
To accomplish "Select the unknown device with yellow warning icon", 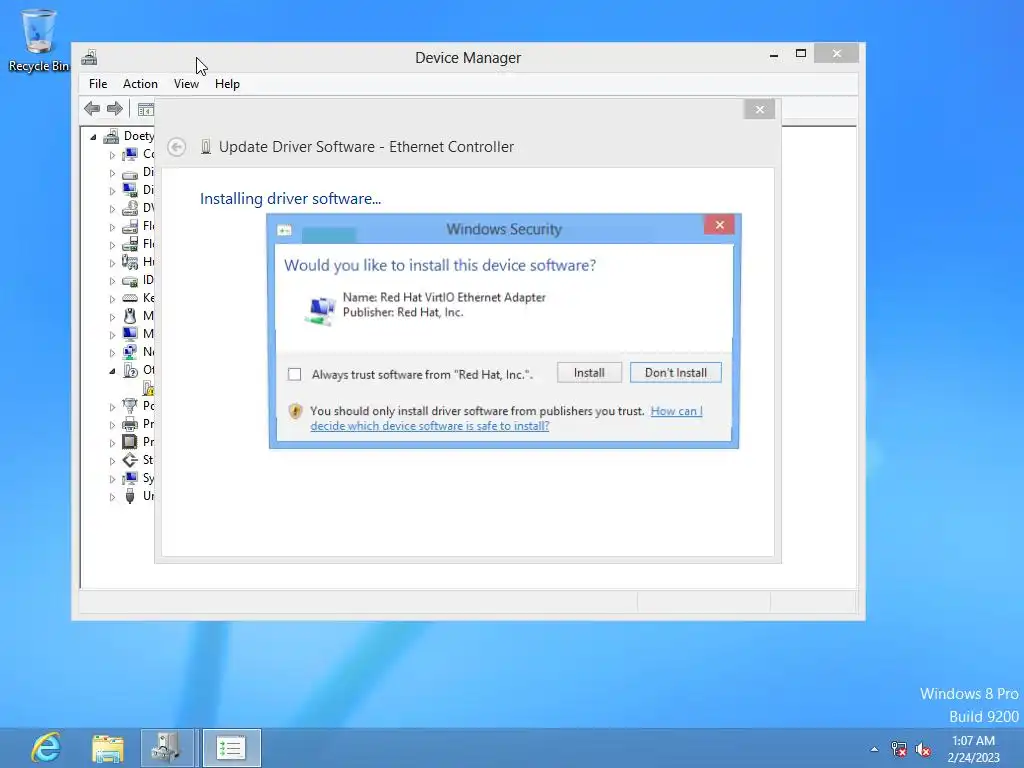I will pyautogui.click(x=148, y=389).
